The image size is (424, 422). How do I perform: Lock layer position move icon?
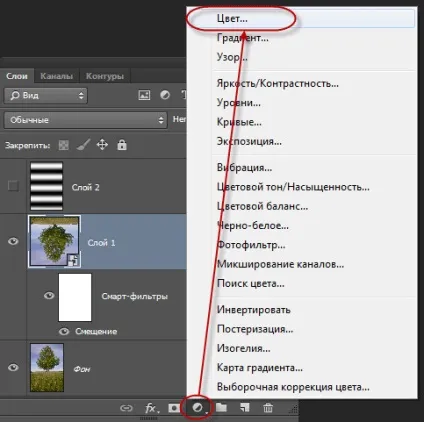point(102,145)
